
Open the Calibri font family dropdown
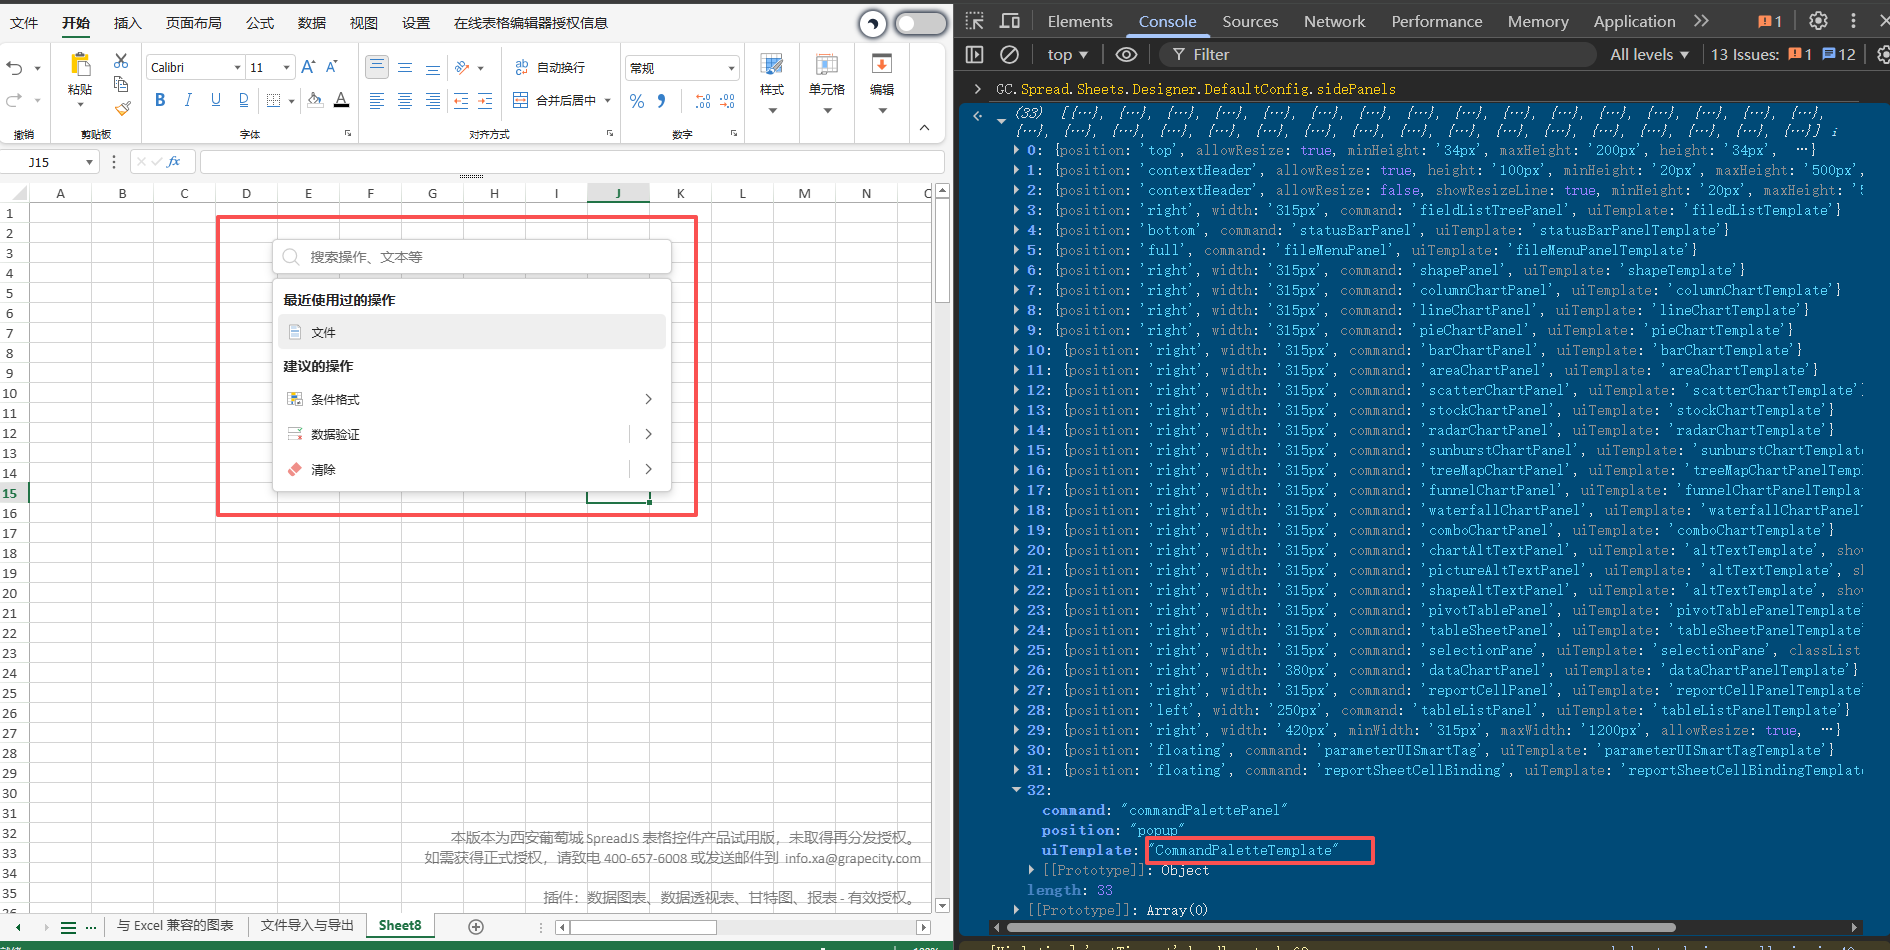[237, 67]
